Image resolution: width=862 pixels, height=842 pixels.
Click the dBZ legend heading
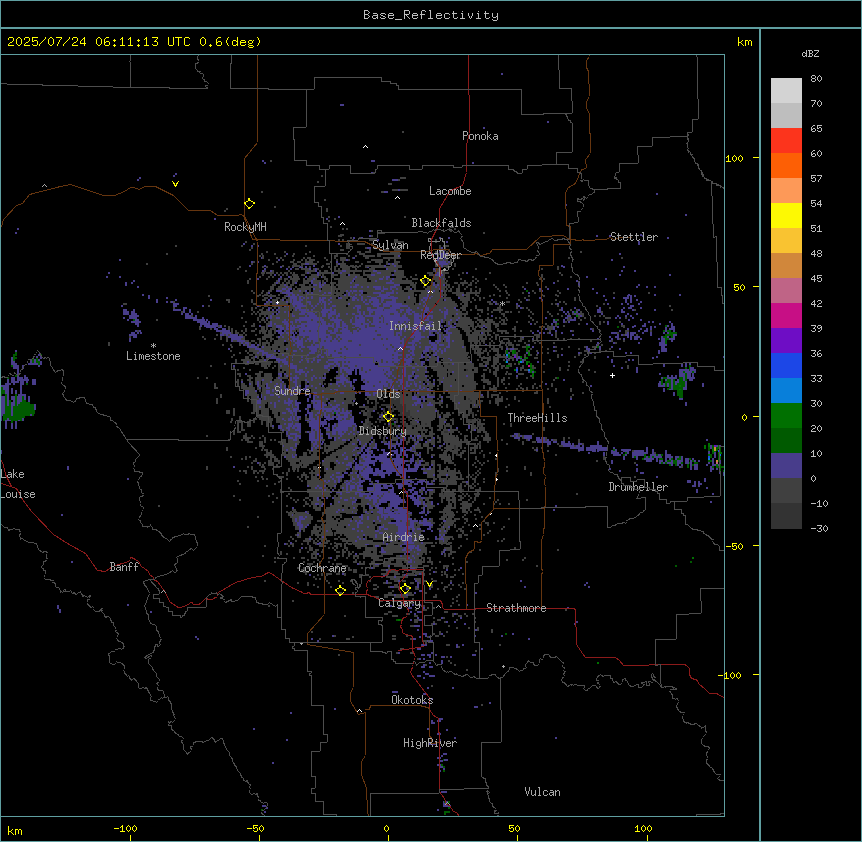coord(810,53)
